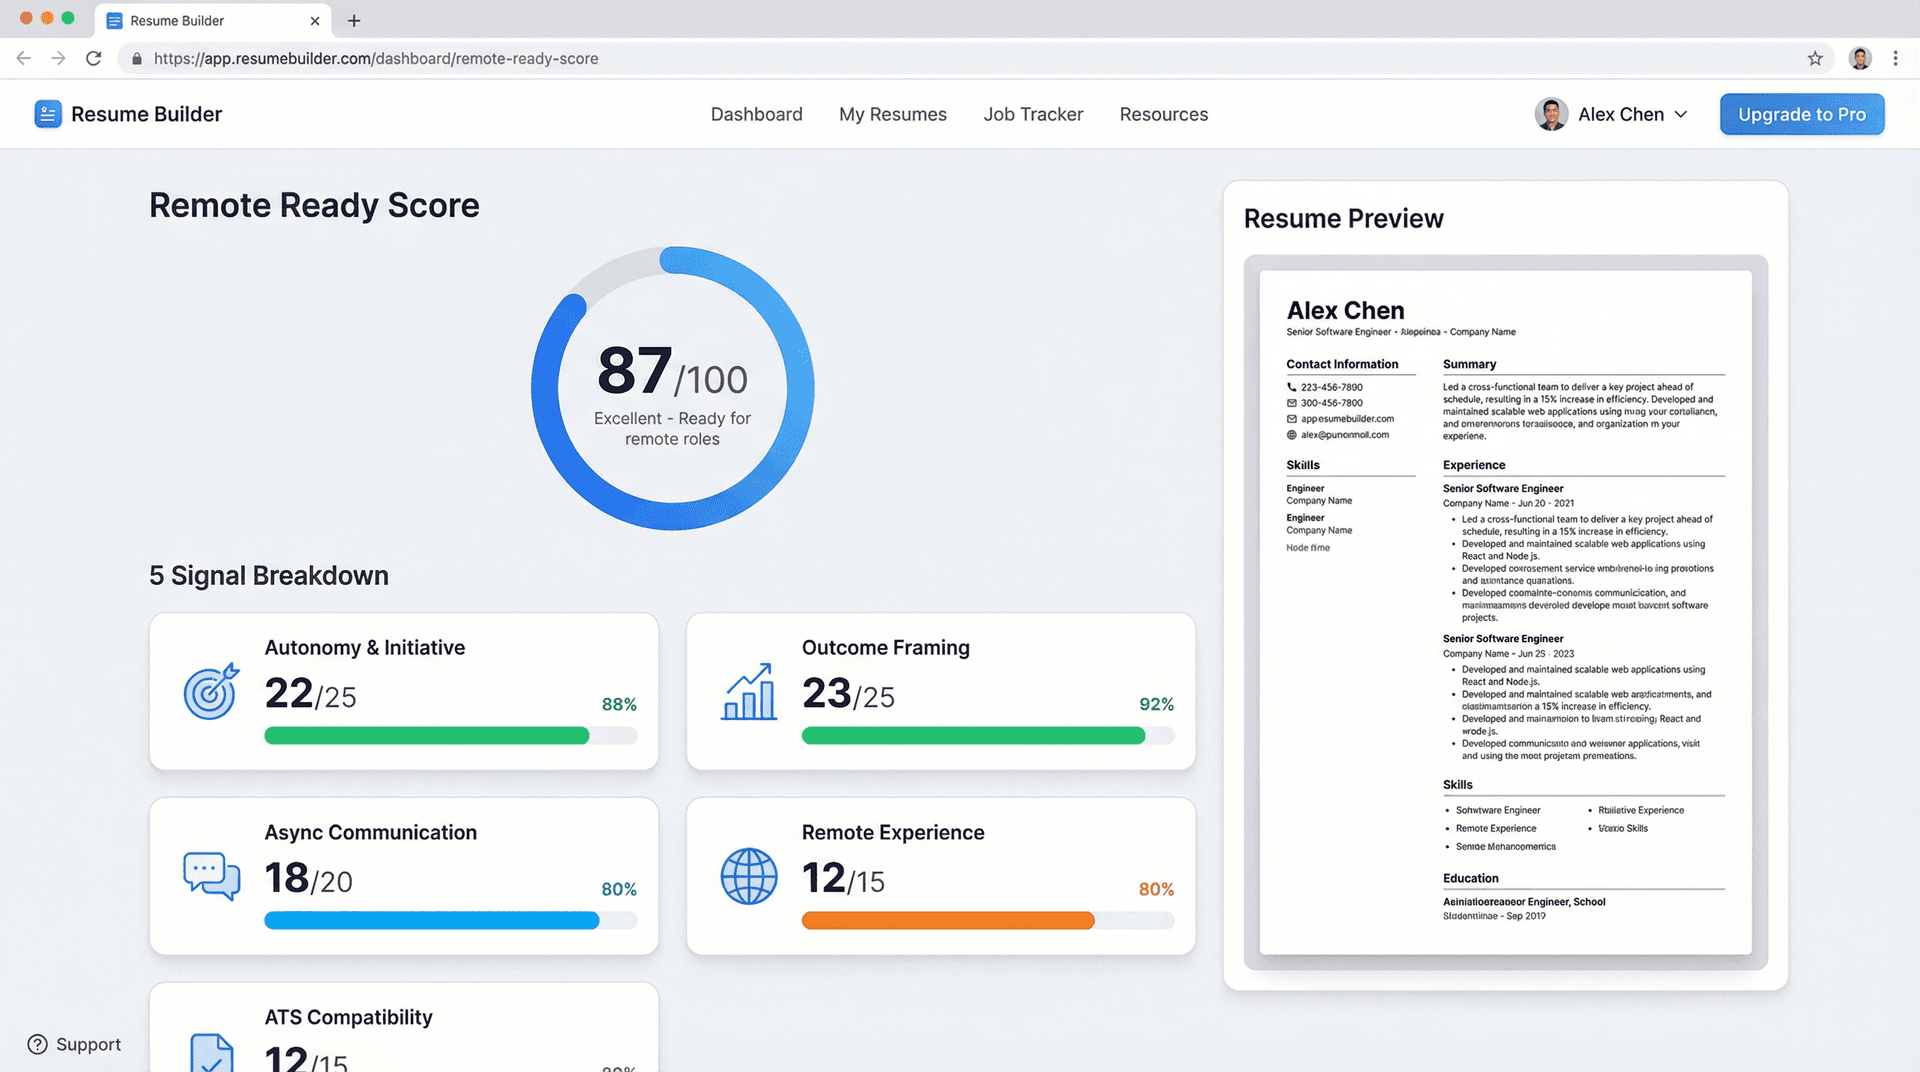Open the resume preview document thumbnail
This screenshot has width=1920, height=1072.
[x=1506, y=610]
